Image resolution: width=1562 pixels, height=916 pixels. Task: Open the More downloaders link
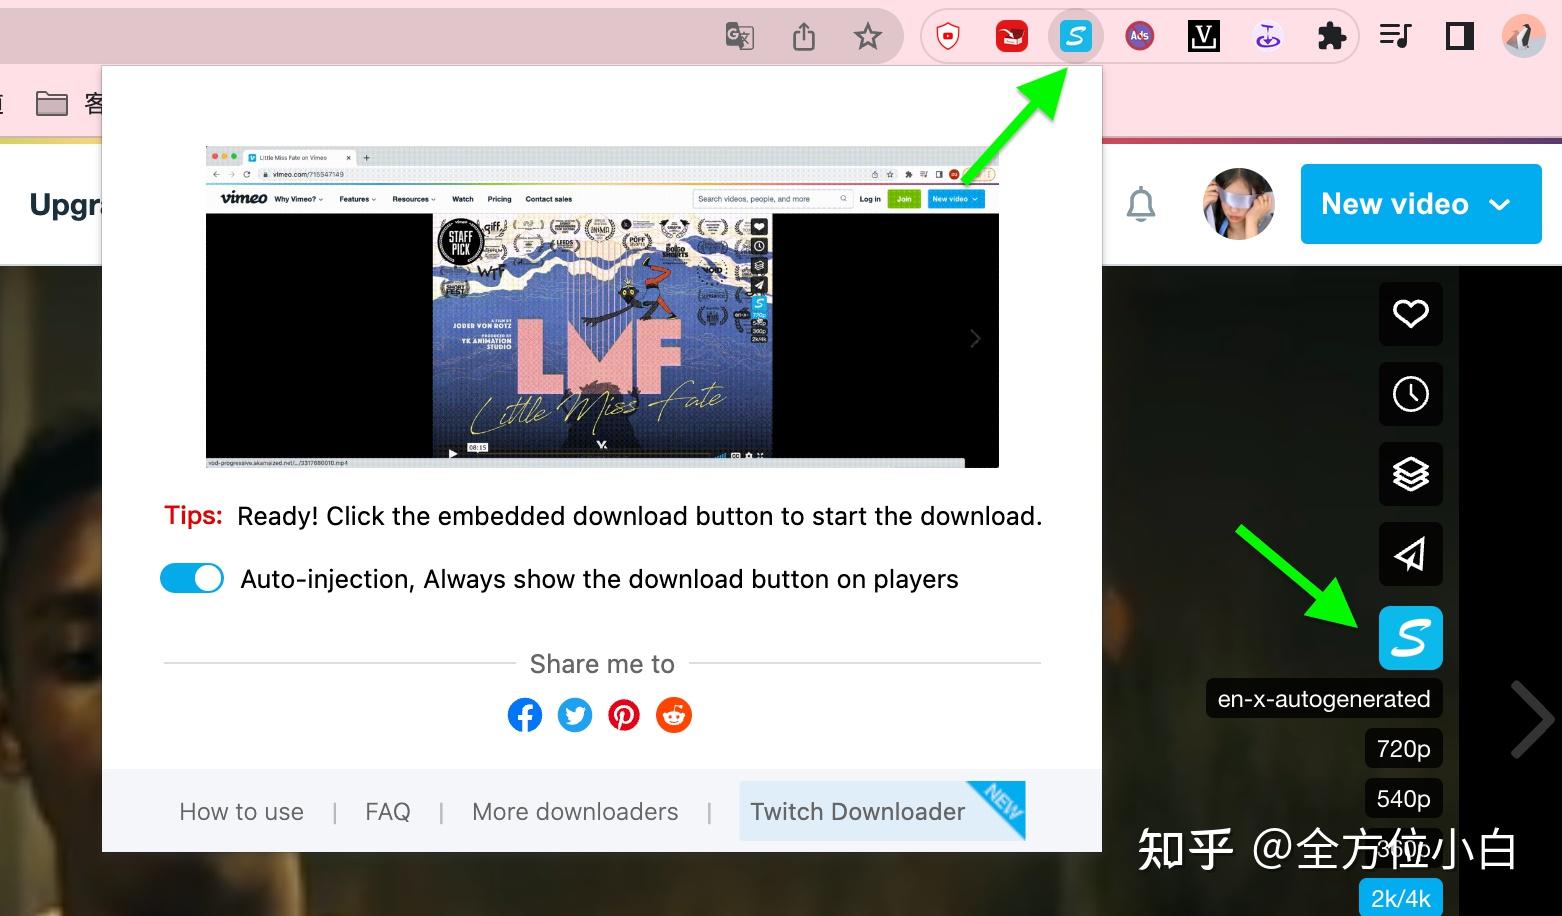575,812
